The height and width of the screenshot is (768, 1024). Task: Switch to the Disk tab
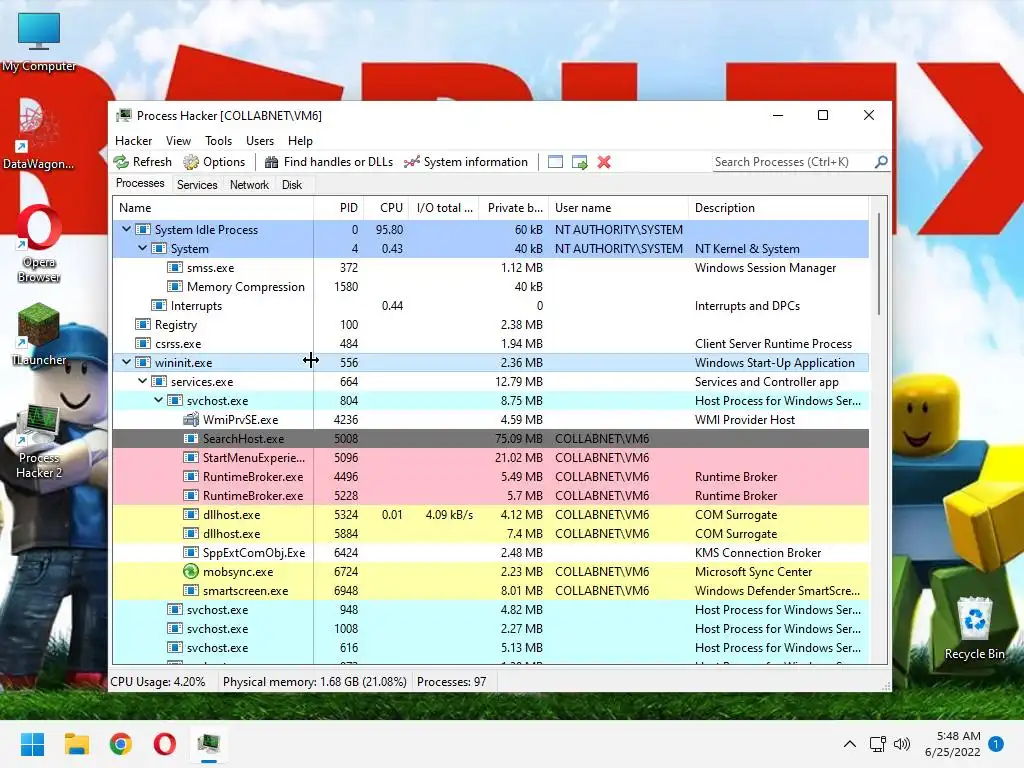pyautogui.click(x=292, y=185)
